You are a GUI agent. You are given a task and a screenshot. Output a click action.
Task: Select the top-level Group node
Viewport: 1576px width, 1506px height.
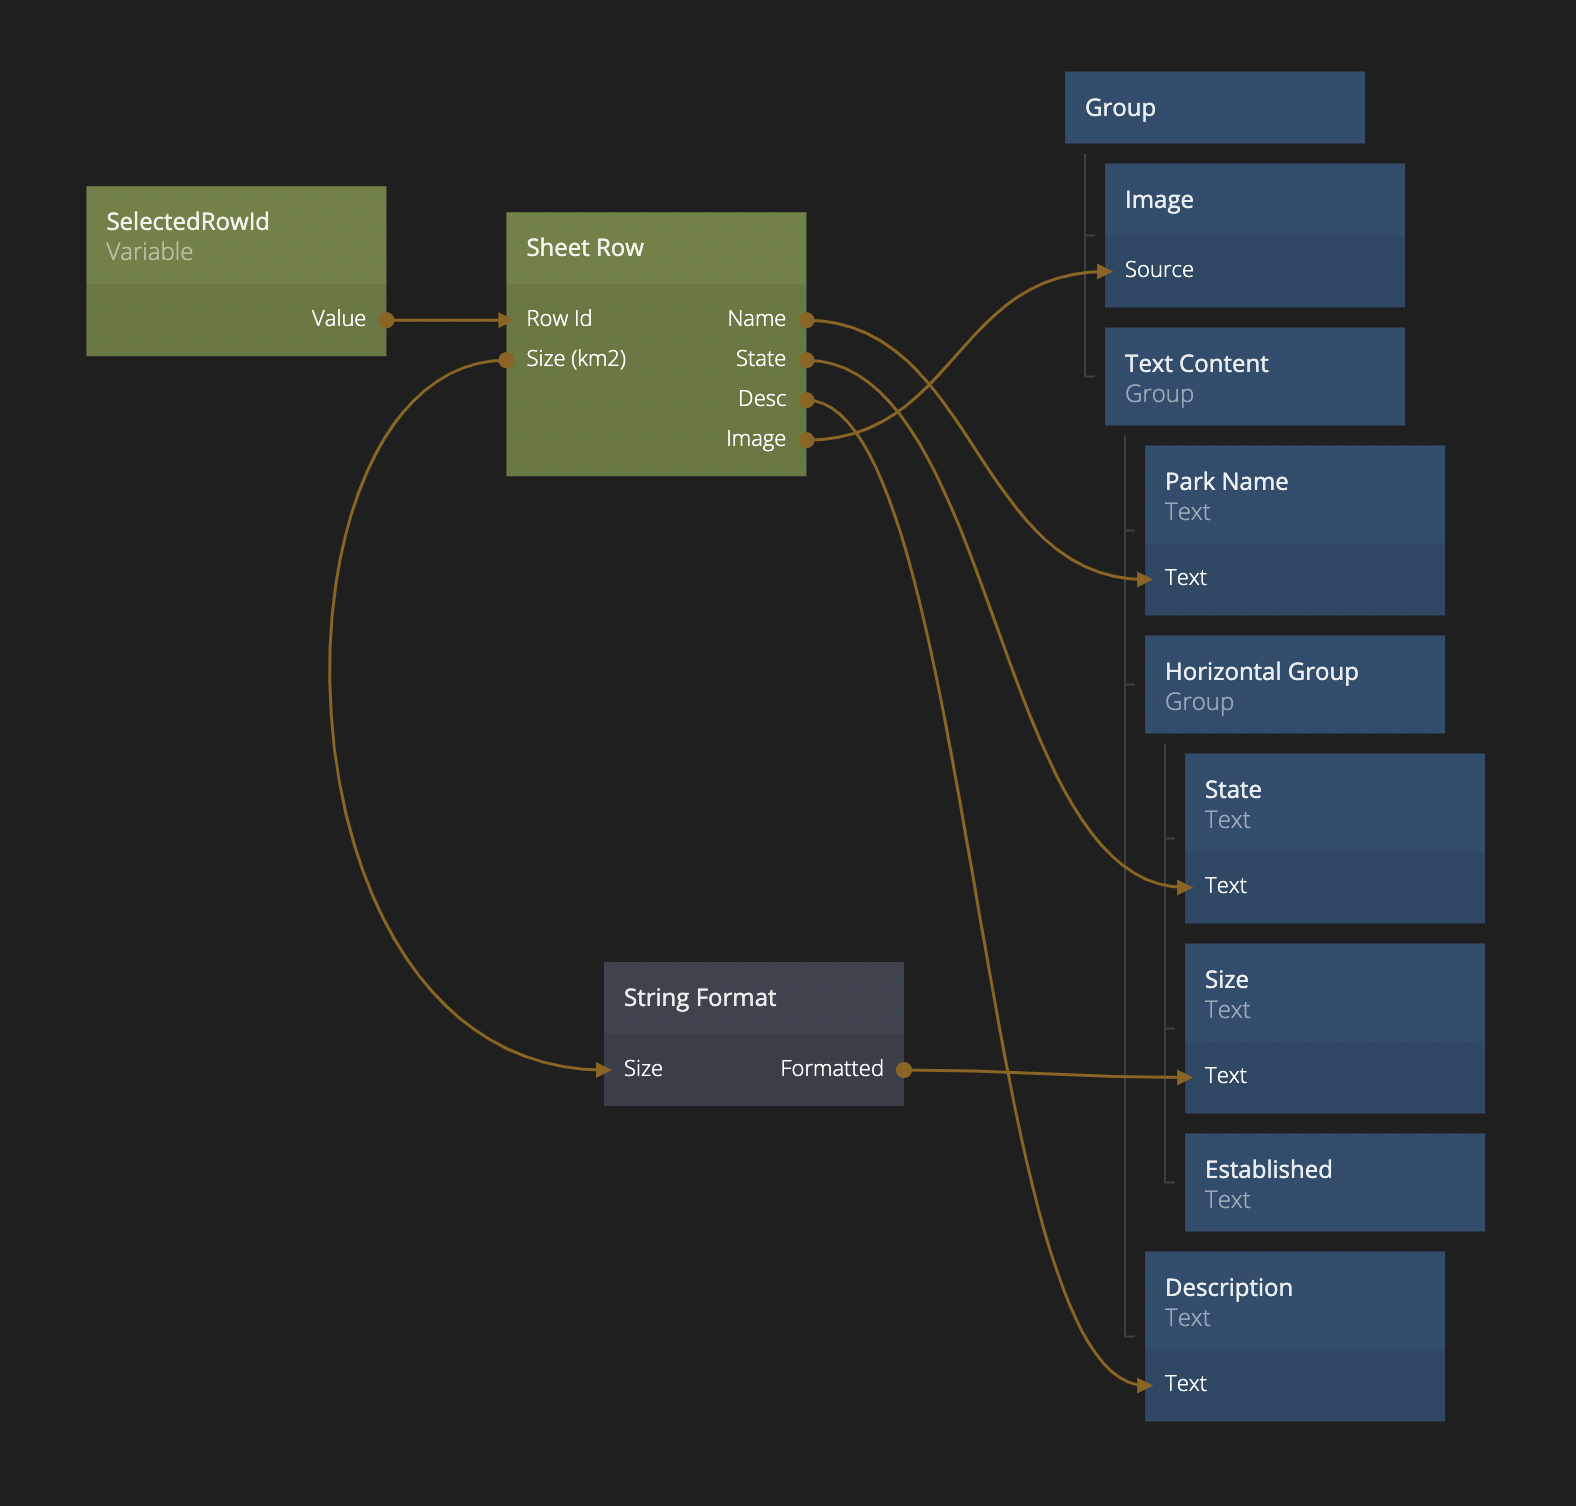1214,108
